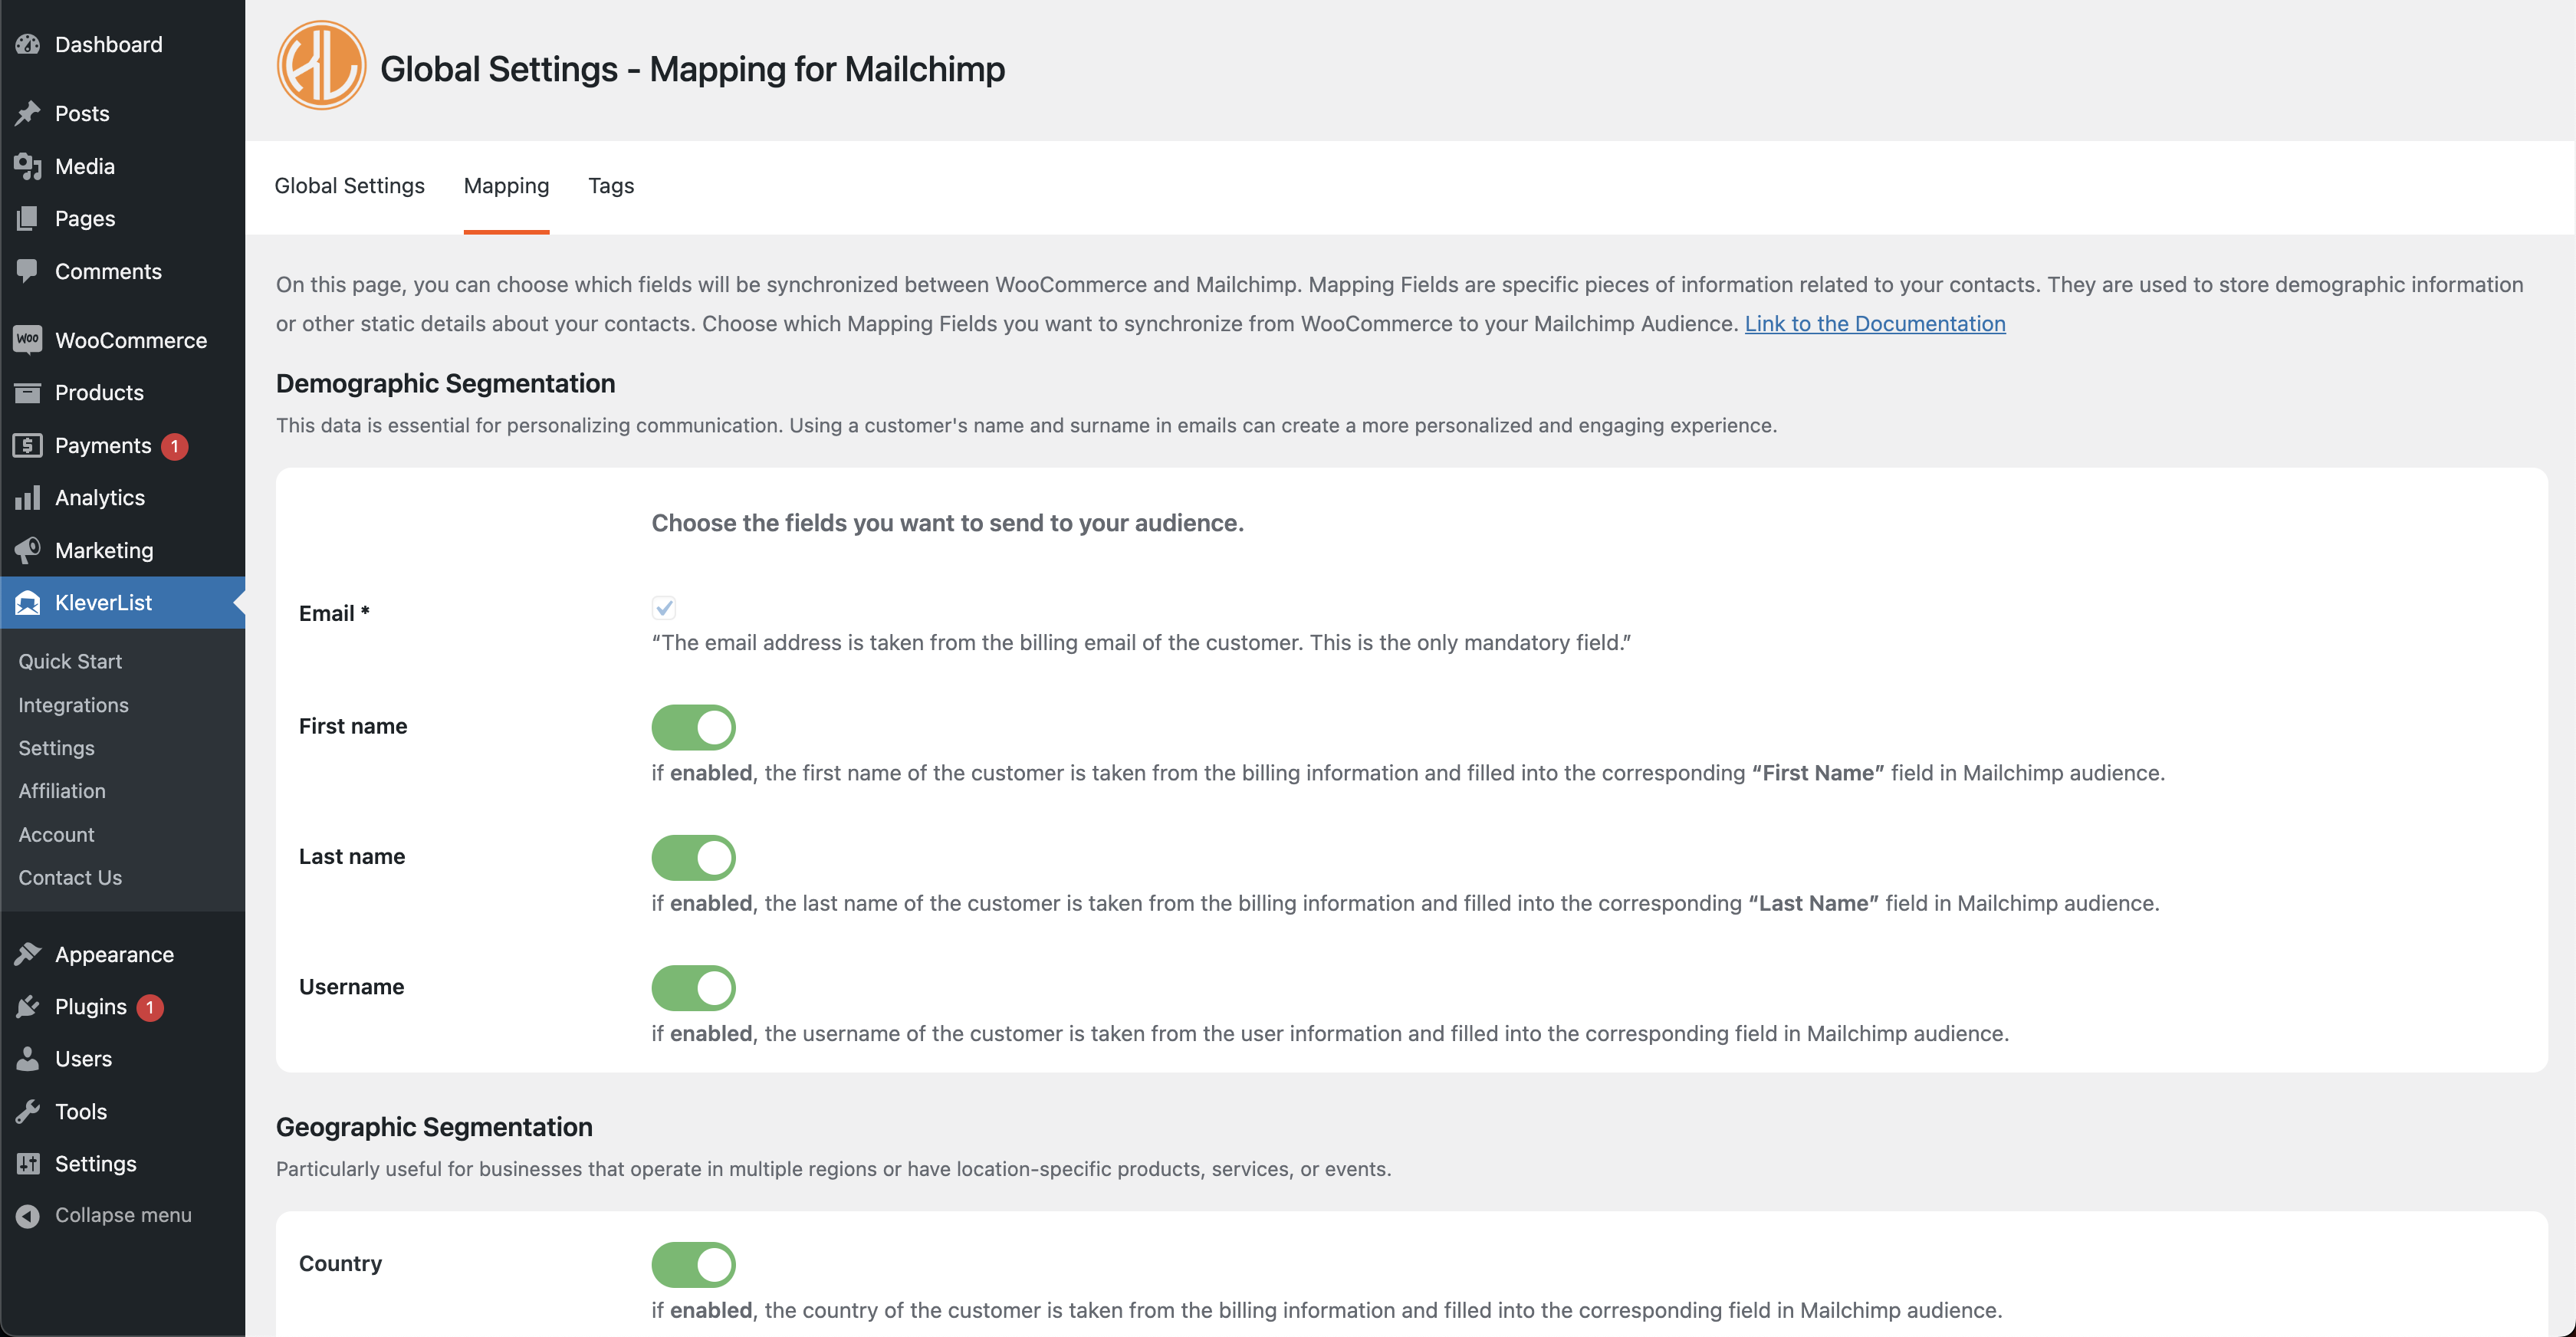The height and width of the screenshot is (1337, 2576).
Task: Select the Mapping tab
Action: point(506,186)
